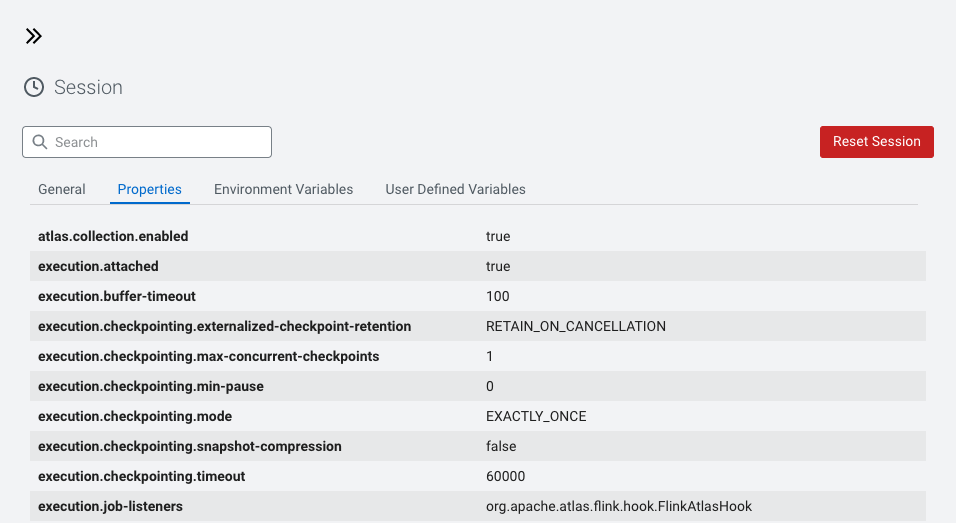The width and height of the screenshot is (956, 523).
Task: Click the FlinkAtlasHook job-listeners value
Action: 625,506
